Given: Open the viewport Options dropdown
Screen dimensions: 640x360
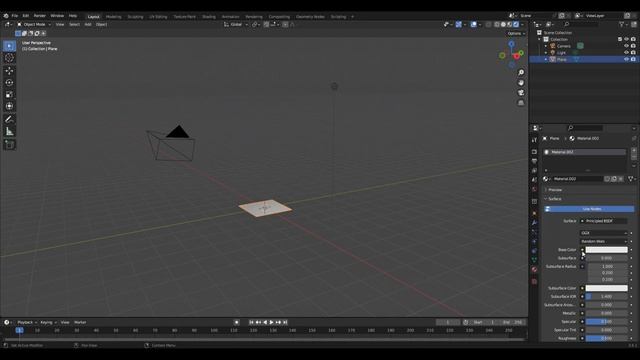Looking at the screenshot, I should tap(516, 33).
